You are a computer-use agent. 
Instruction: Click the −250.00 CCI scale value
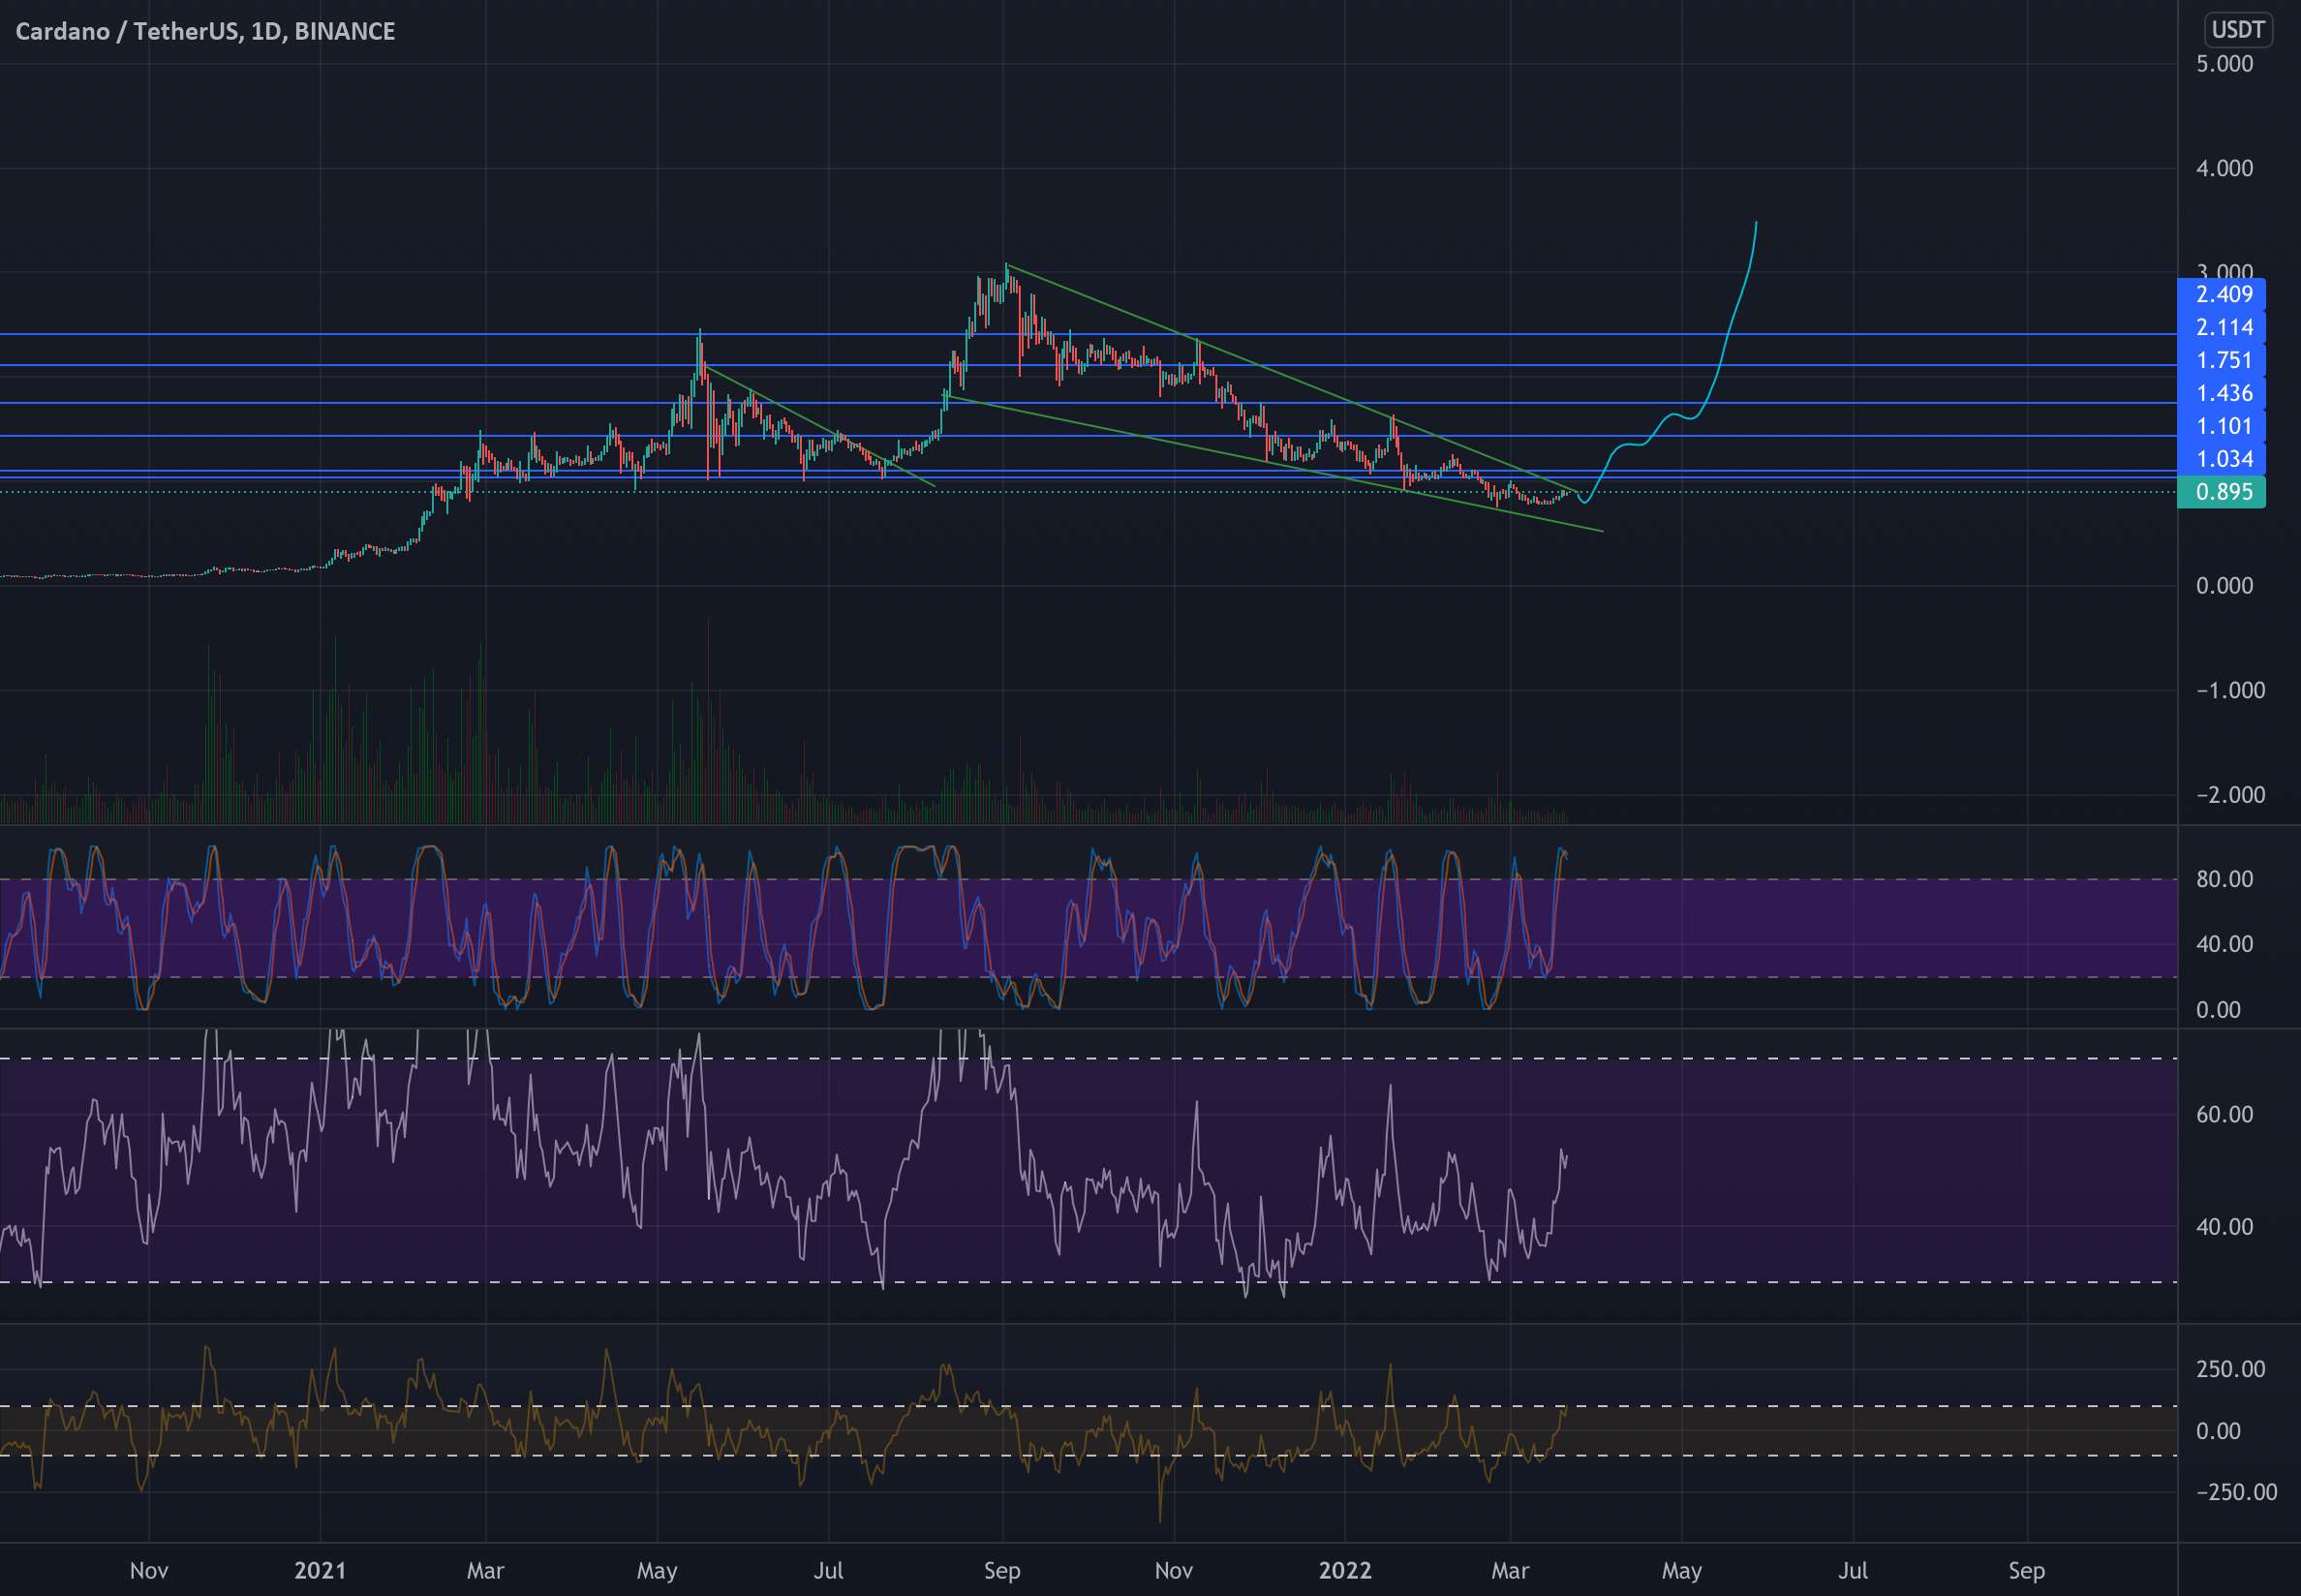click(x=2236, y=1492)
